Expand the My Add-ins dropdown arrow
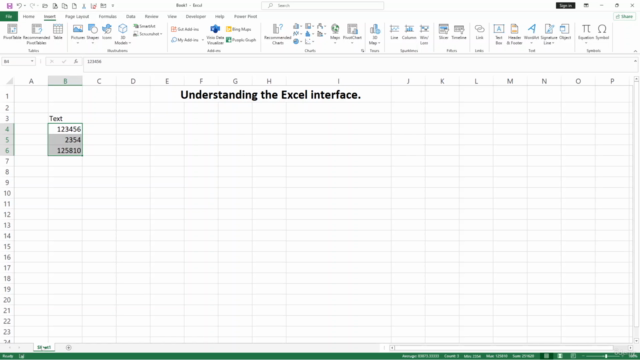640x360 pixels. 203,40
